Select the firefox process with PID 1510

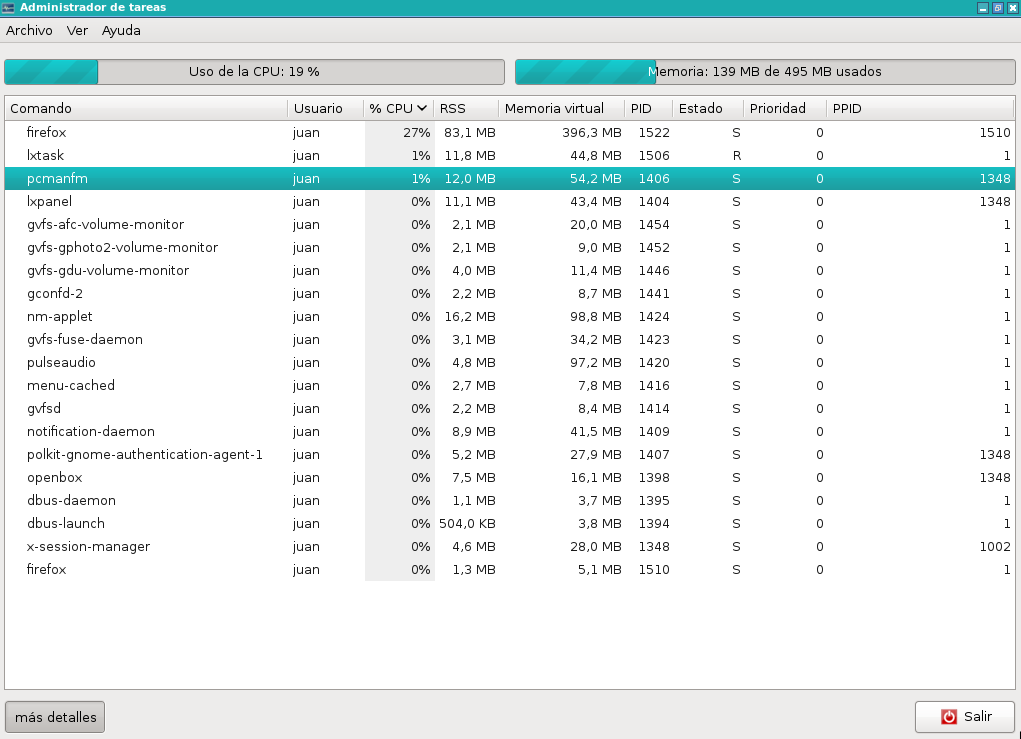click(509, 570)
